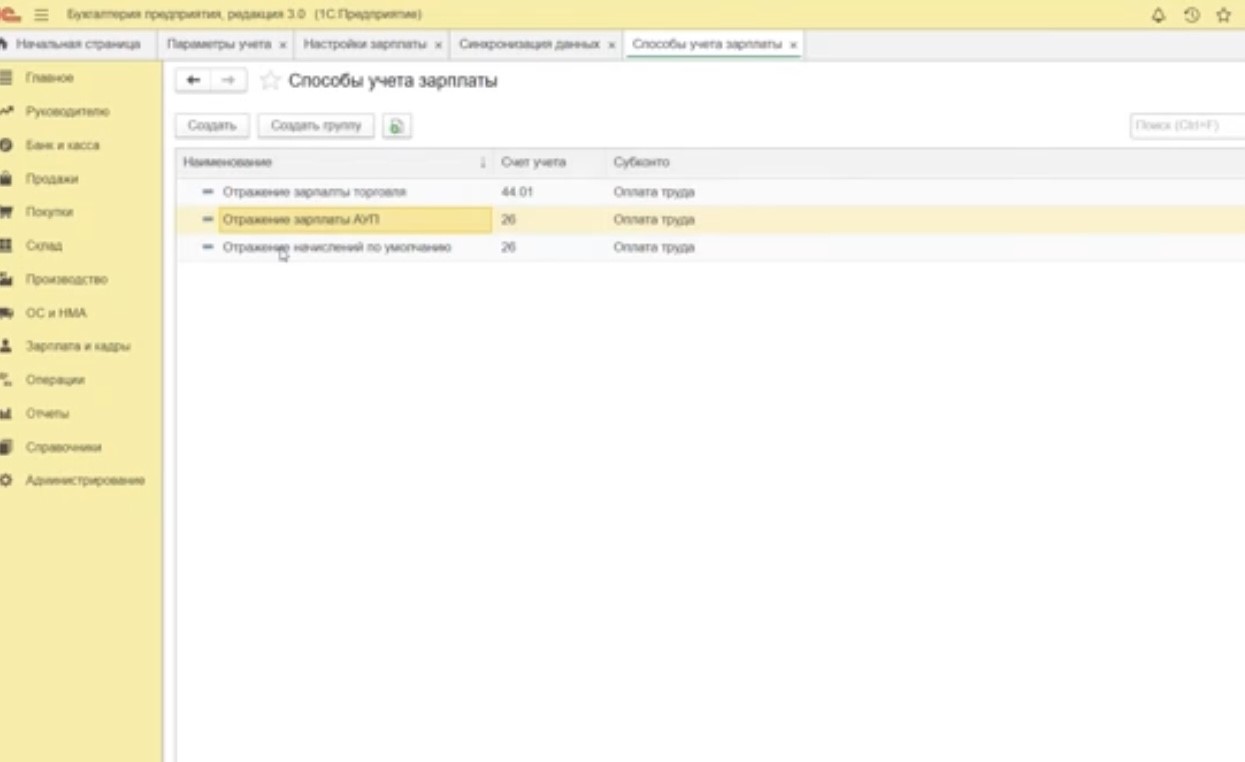
Task: Open the history clock icon
Action: click(x=1191, y=15)
